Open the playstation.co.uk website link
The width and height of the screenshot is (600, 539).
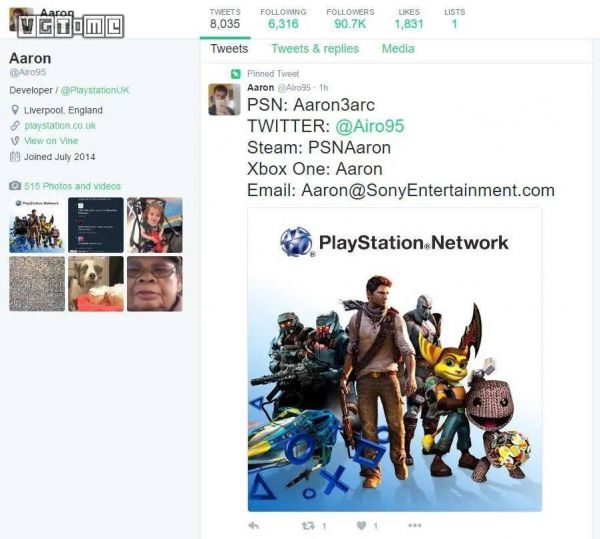click(60, 126)
